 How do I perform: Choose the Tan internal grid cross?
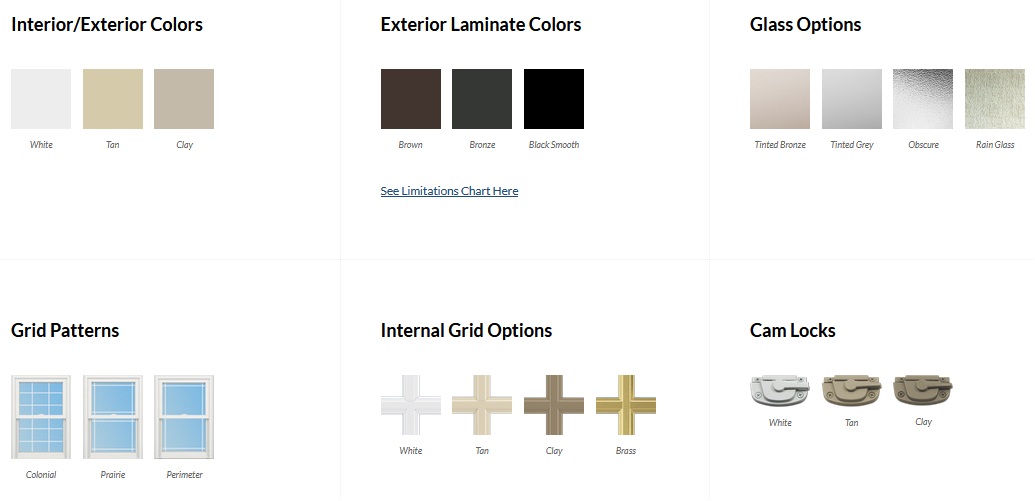(482, 405)
